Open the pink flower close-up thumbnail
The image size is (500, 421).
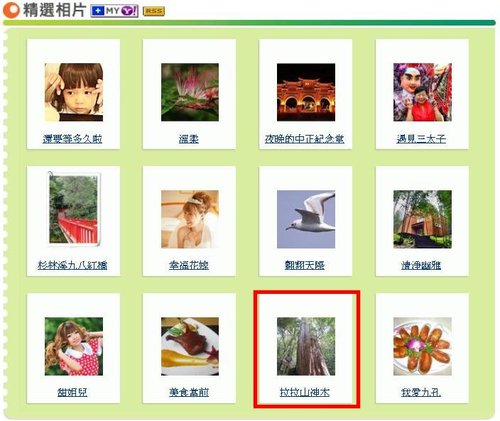click(190, 92)
